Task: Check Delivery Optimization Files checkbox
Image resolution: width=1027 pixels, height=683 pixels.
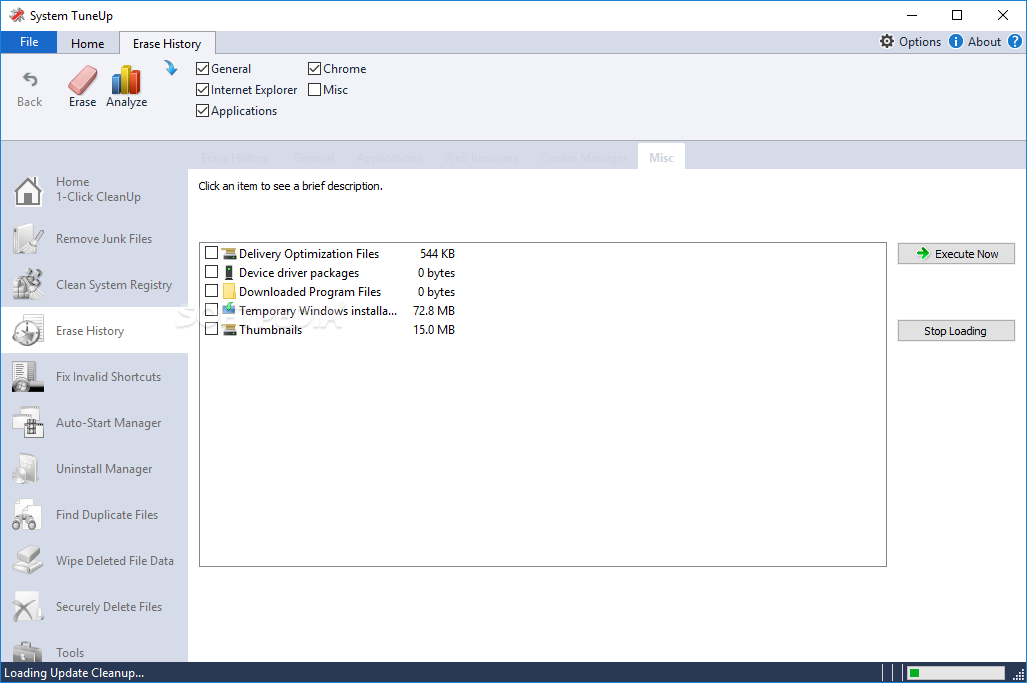Action: tap(212, 253)
